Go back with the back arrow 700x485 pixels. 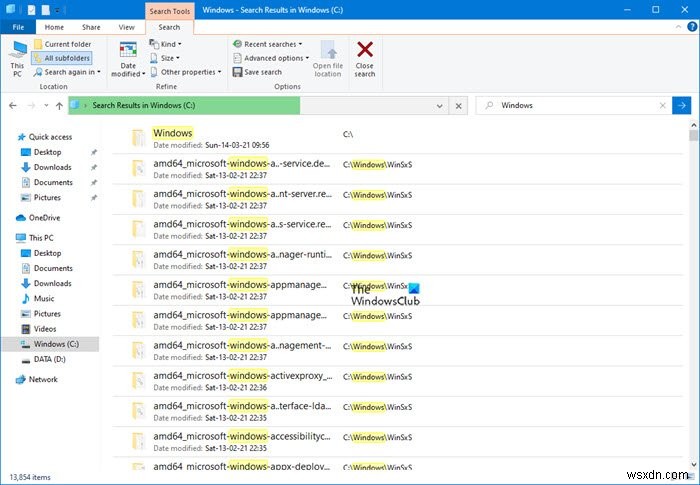[x=13, y=106]
